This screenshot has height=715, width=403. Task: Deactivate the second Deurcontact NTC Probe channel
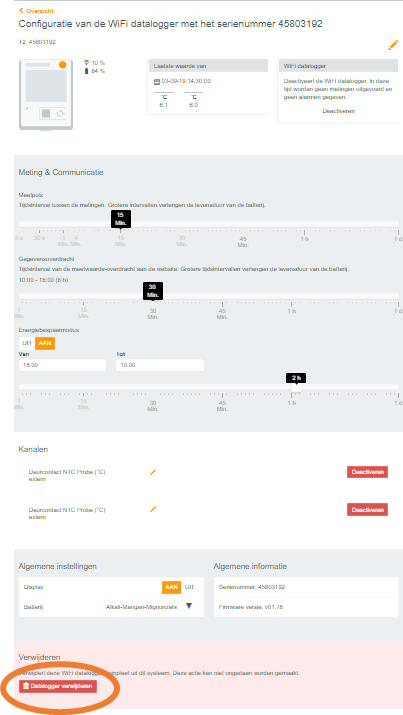367,509
